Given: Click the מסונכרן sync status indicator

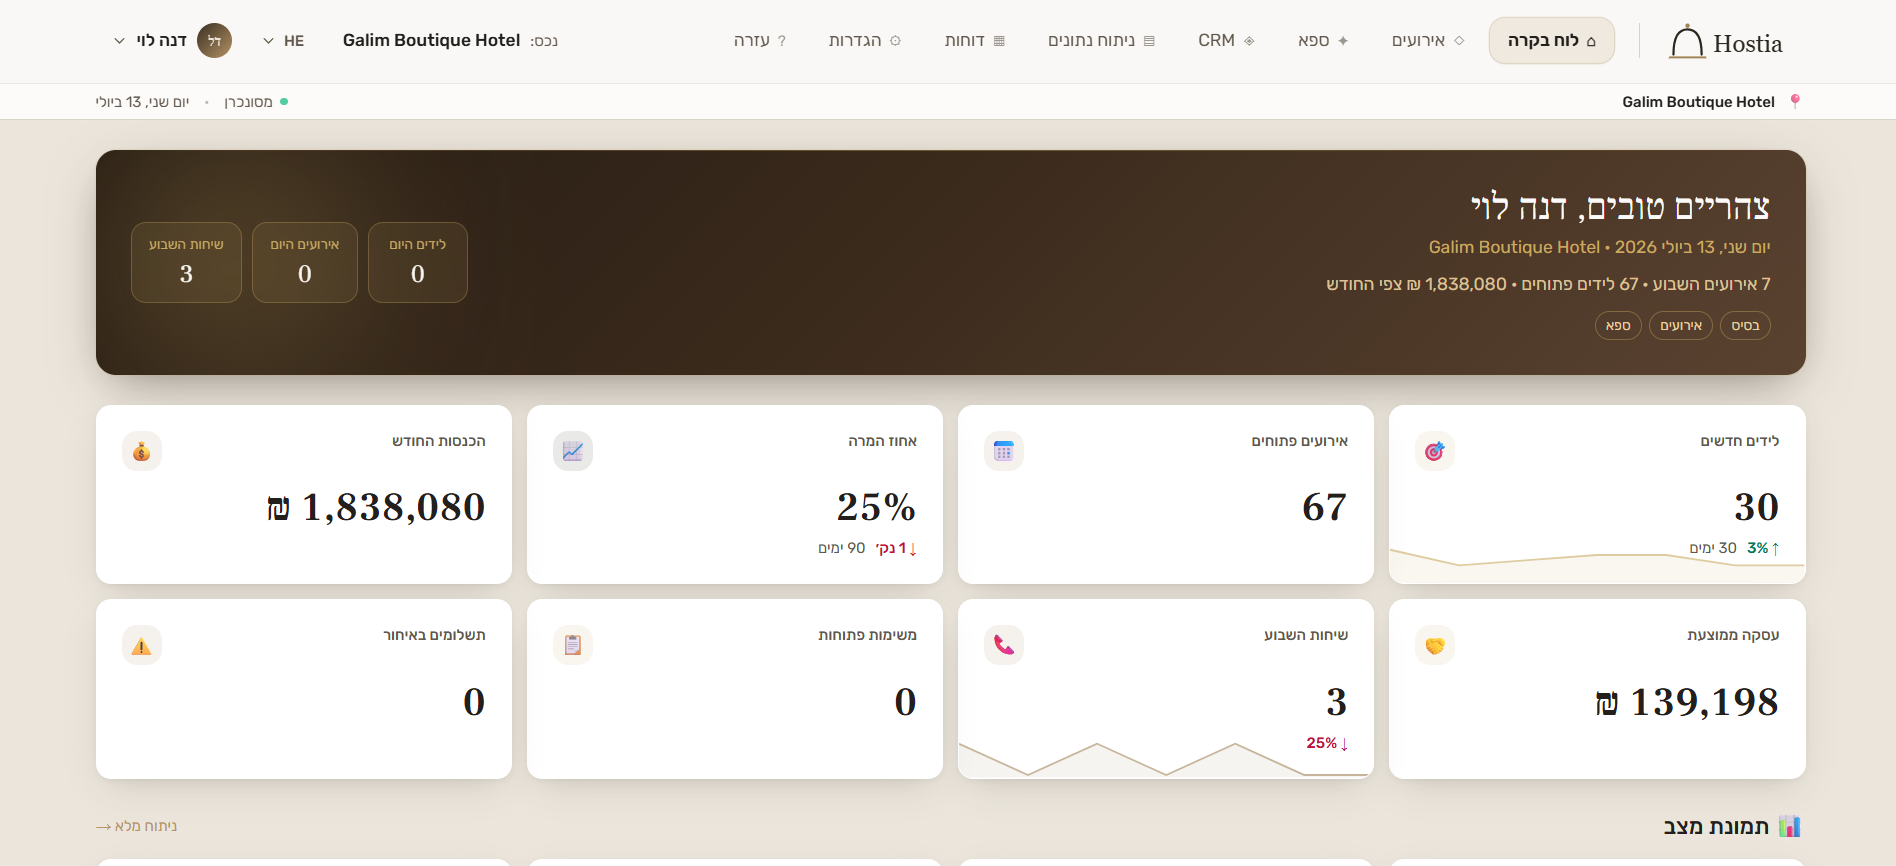Looking at the screenshot, I should point(256,102).
